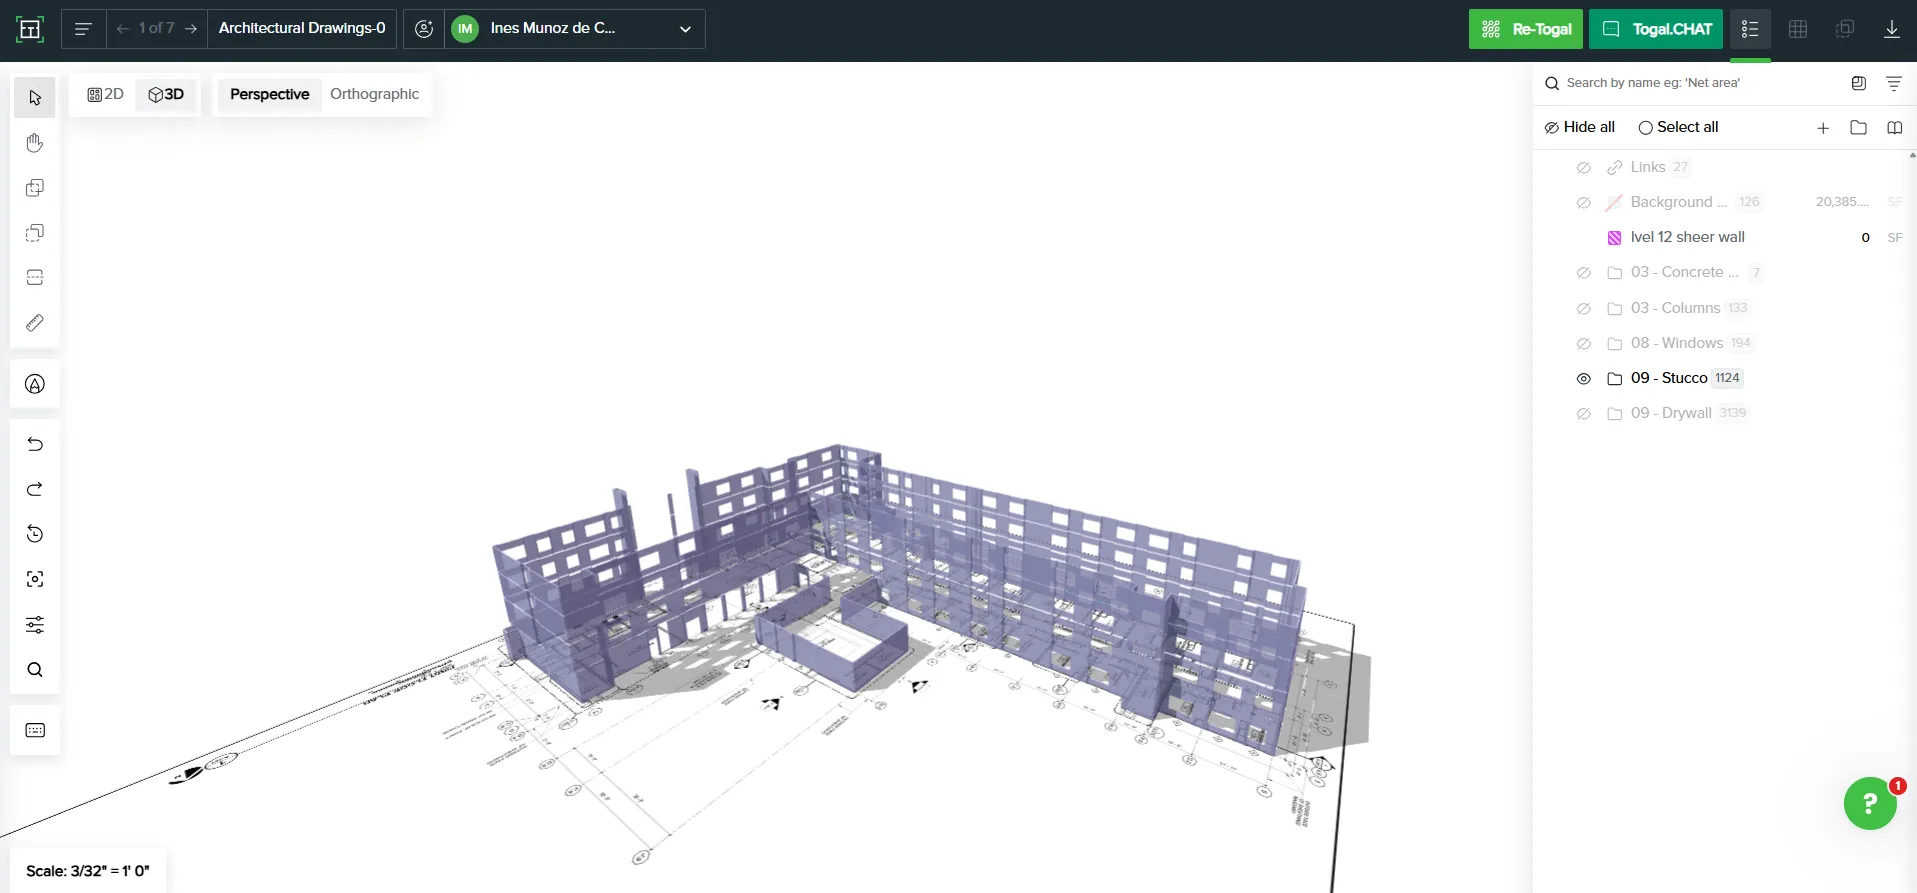Switch to 3D view

click(166, 94)
